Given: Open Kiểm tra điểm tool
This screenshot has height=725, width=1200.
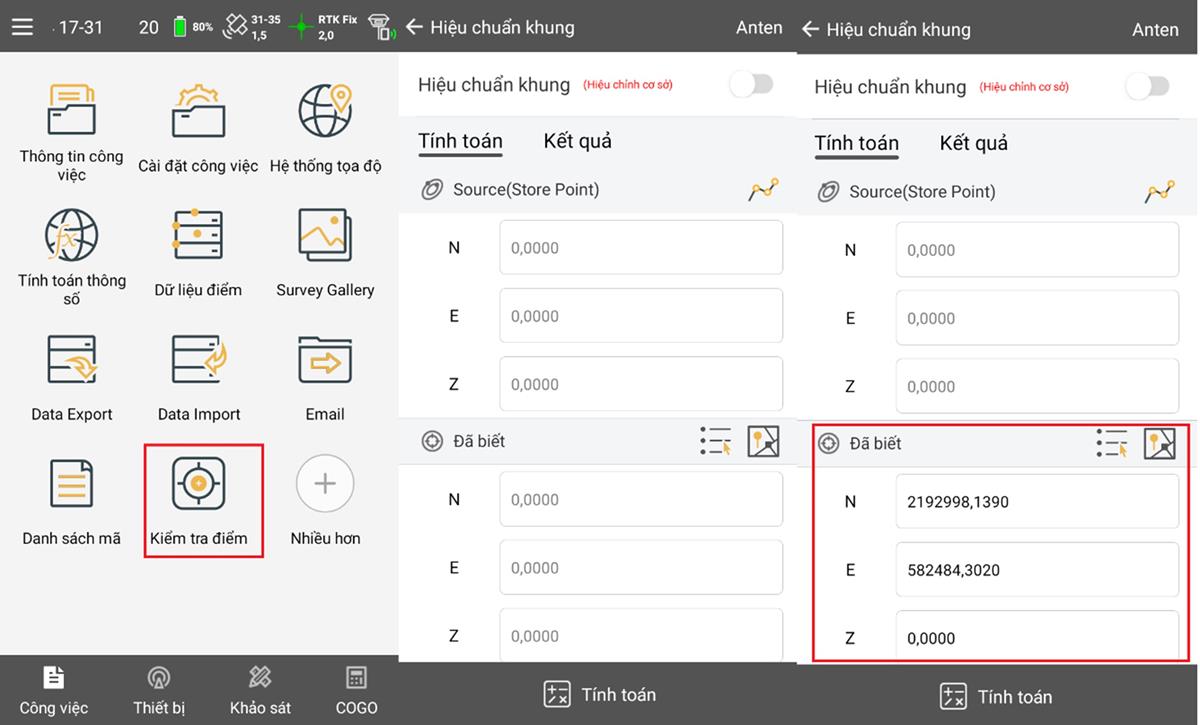Looking at the screenshot, I should pyautogui.click(x=198, y=484).
